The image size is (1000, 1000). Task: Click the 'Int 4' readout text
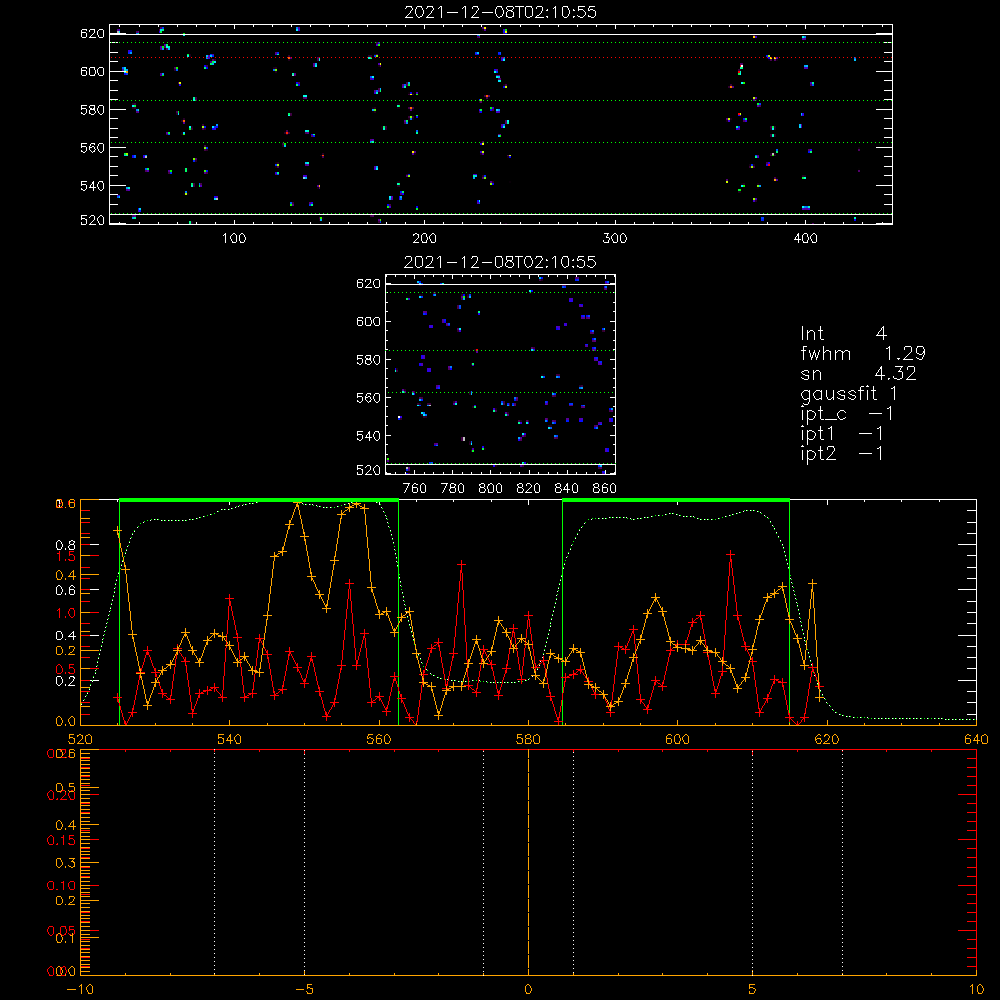click(x=843, y=334)
